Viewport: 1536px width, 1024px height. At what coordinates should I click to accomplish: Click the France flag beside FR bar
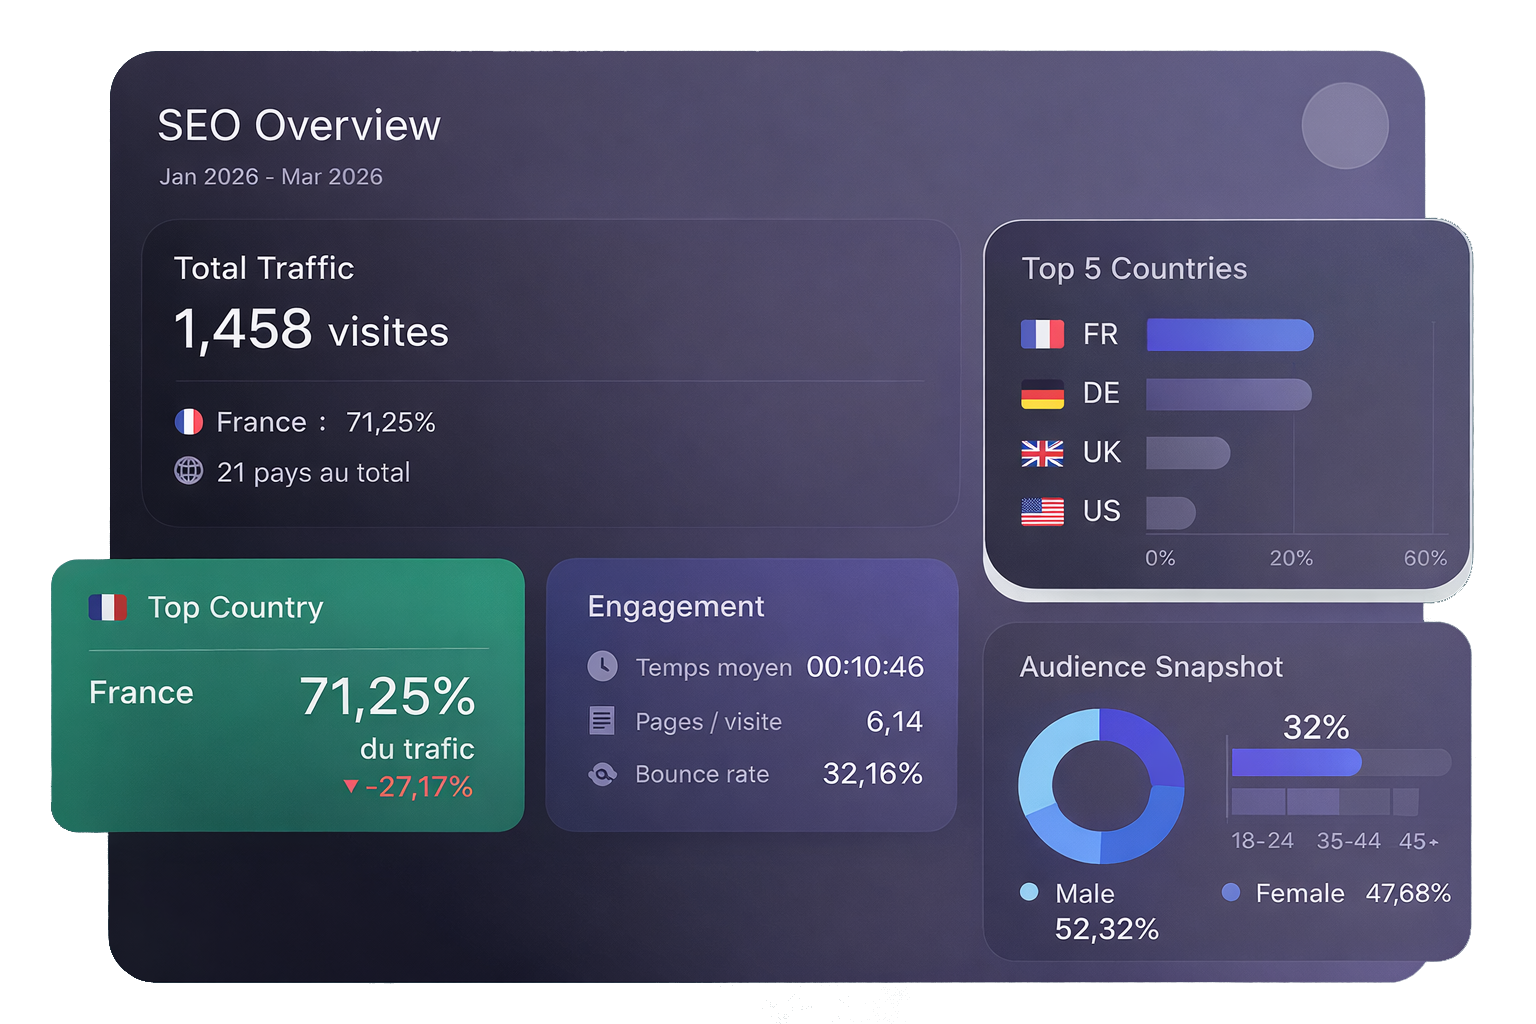[x=1042, y=334]
